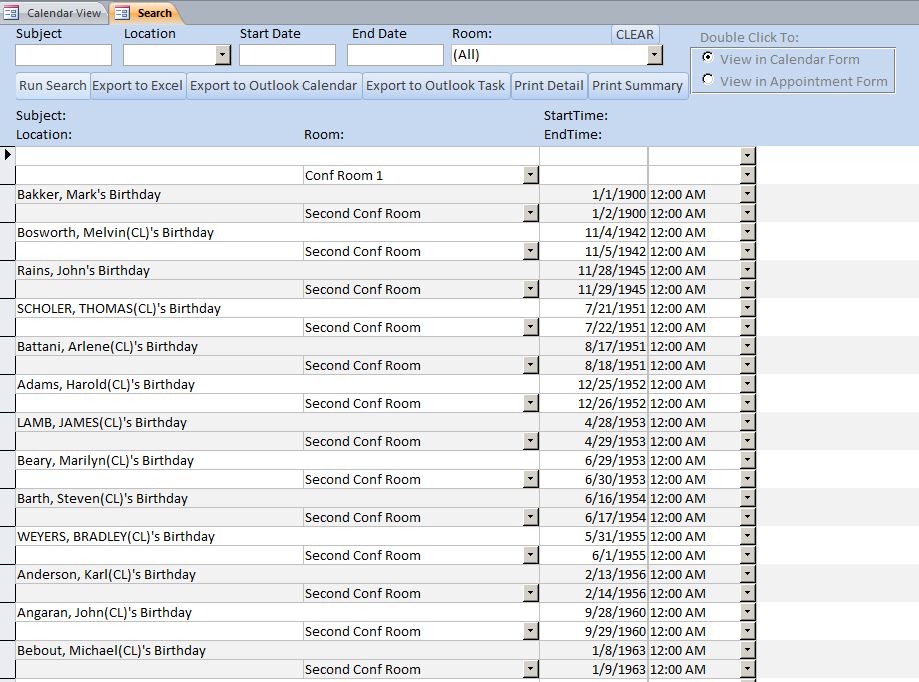Open the Conf Room 1 room dropdown

point(530,175)
